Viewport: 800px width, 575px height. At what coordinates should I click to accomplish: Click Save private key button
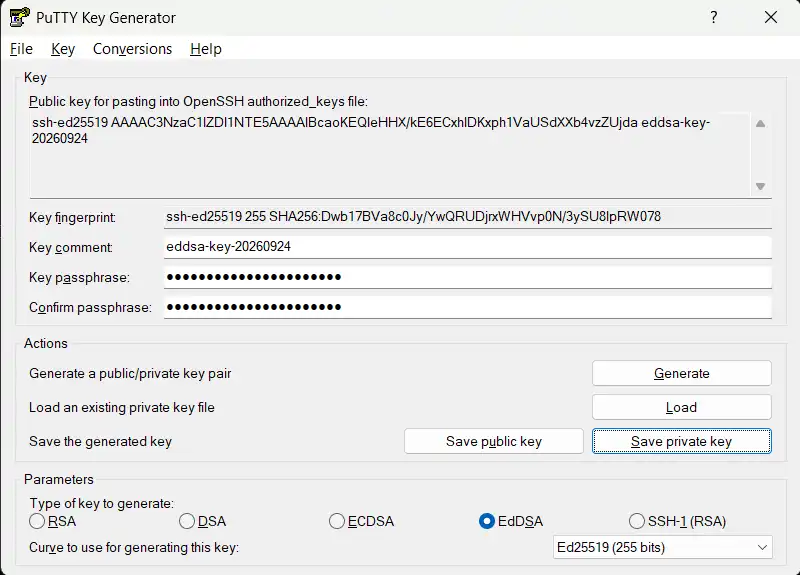pos(682,441)
